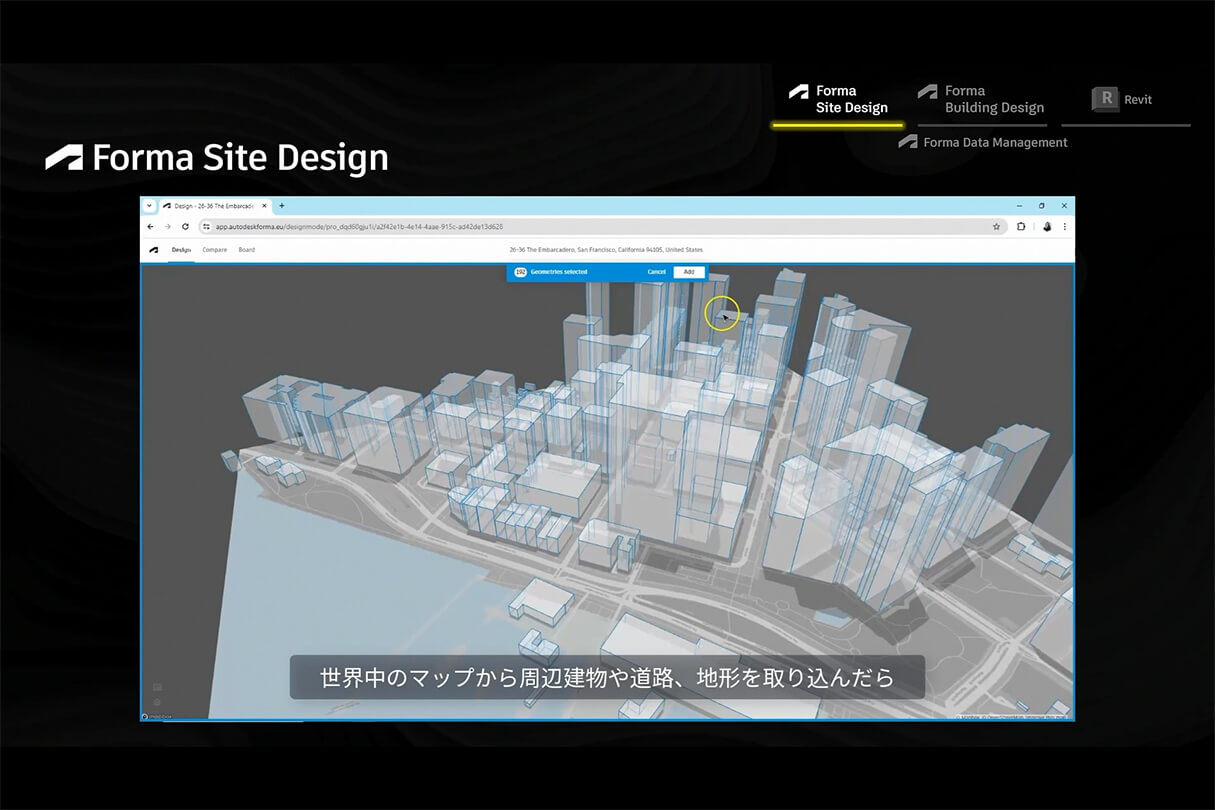Image resolution: width=1215 pixels, height=810 pixels.
Task: Click the Autodesk Forma logo in app header
Action: coord(154,250)
